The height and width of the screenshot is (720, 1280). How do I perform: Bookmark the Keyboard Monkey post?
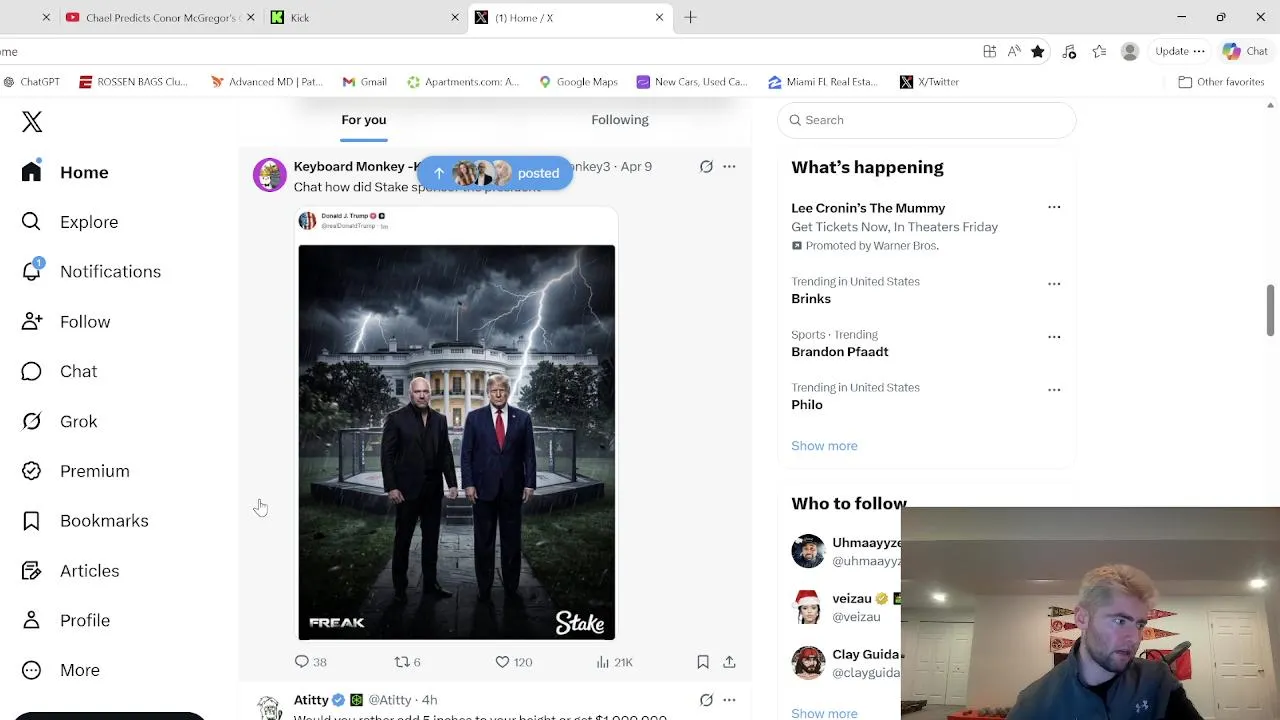coord(703,662)
